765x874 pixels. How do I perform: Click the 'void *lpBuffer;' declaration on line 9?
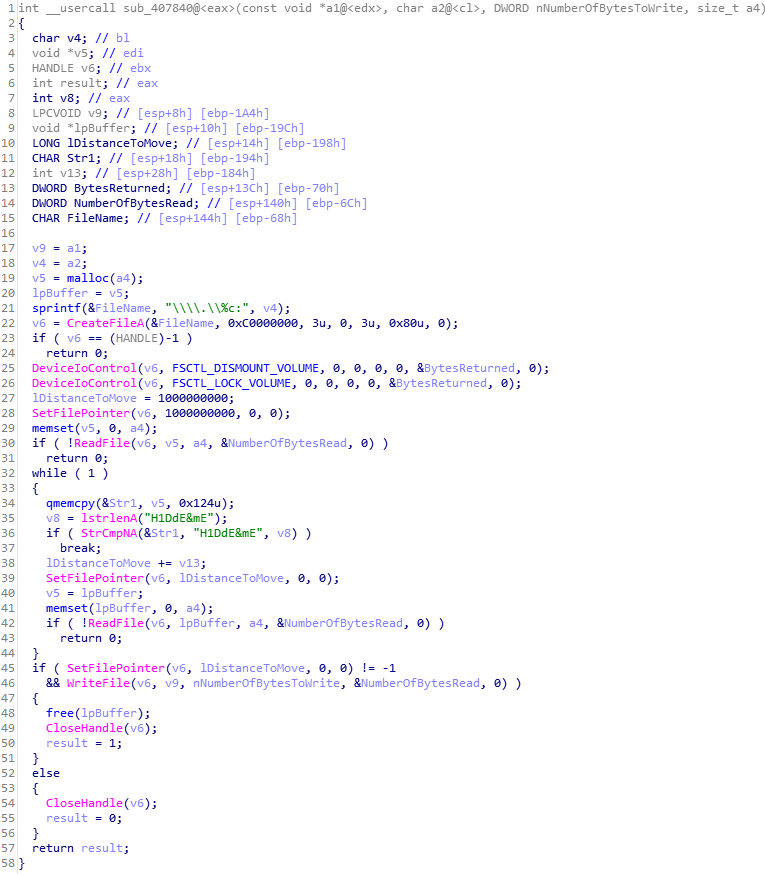click(x=84, y=128)
